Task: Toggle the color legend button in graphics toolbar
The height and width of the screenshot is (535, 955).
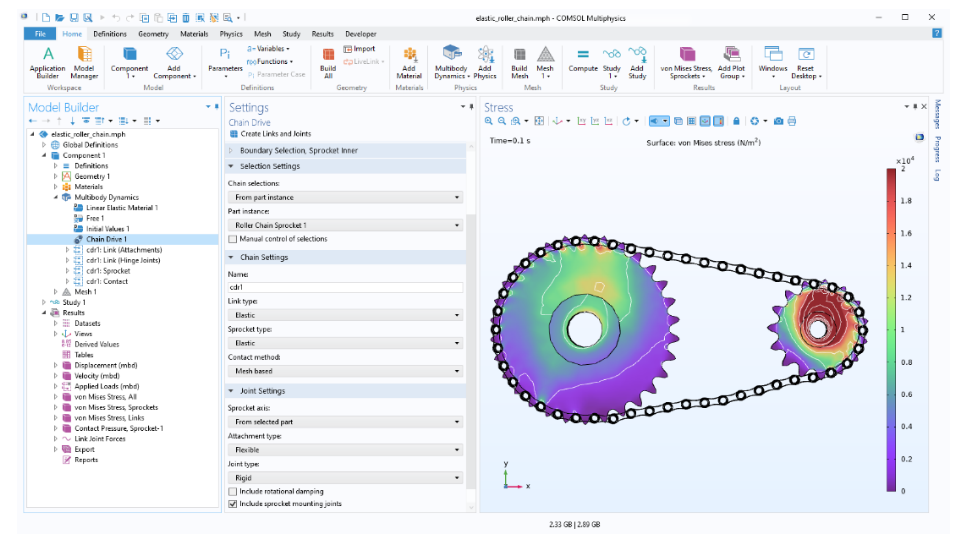Action: tap(719, 121)
